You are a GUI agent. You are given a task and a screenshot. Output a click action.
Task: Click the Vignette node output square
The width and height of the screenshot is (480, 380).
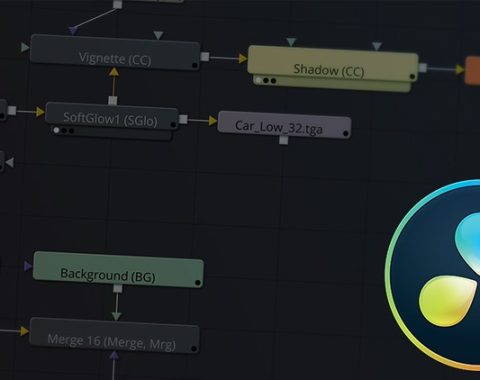(205, 57)
